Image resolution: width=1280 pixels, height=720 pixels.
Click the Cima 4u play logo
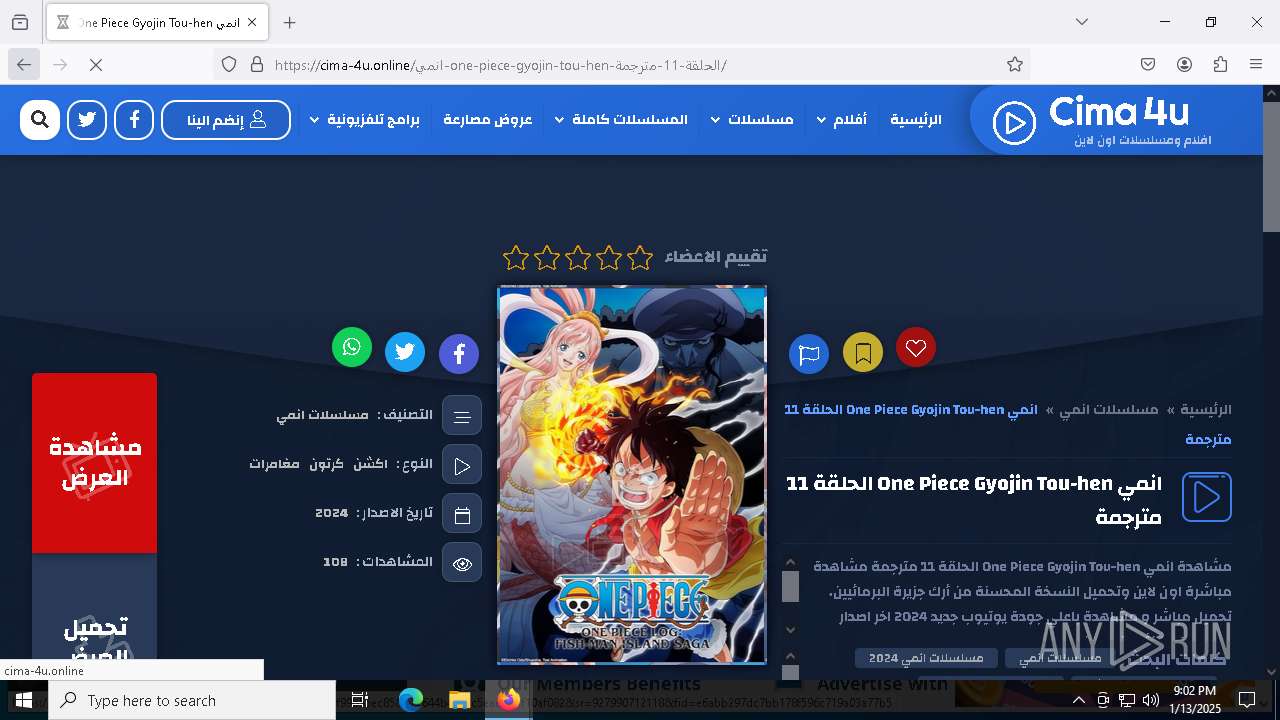tap(1013, 123)
